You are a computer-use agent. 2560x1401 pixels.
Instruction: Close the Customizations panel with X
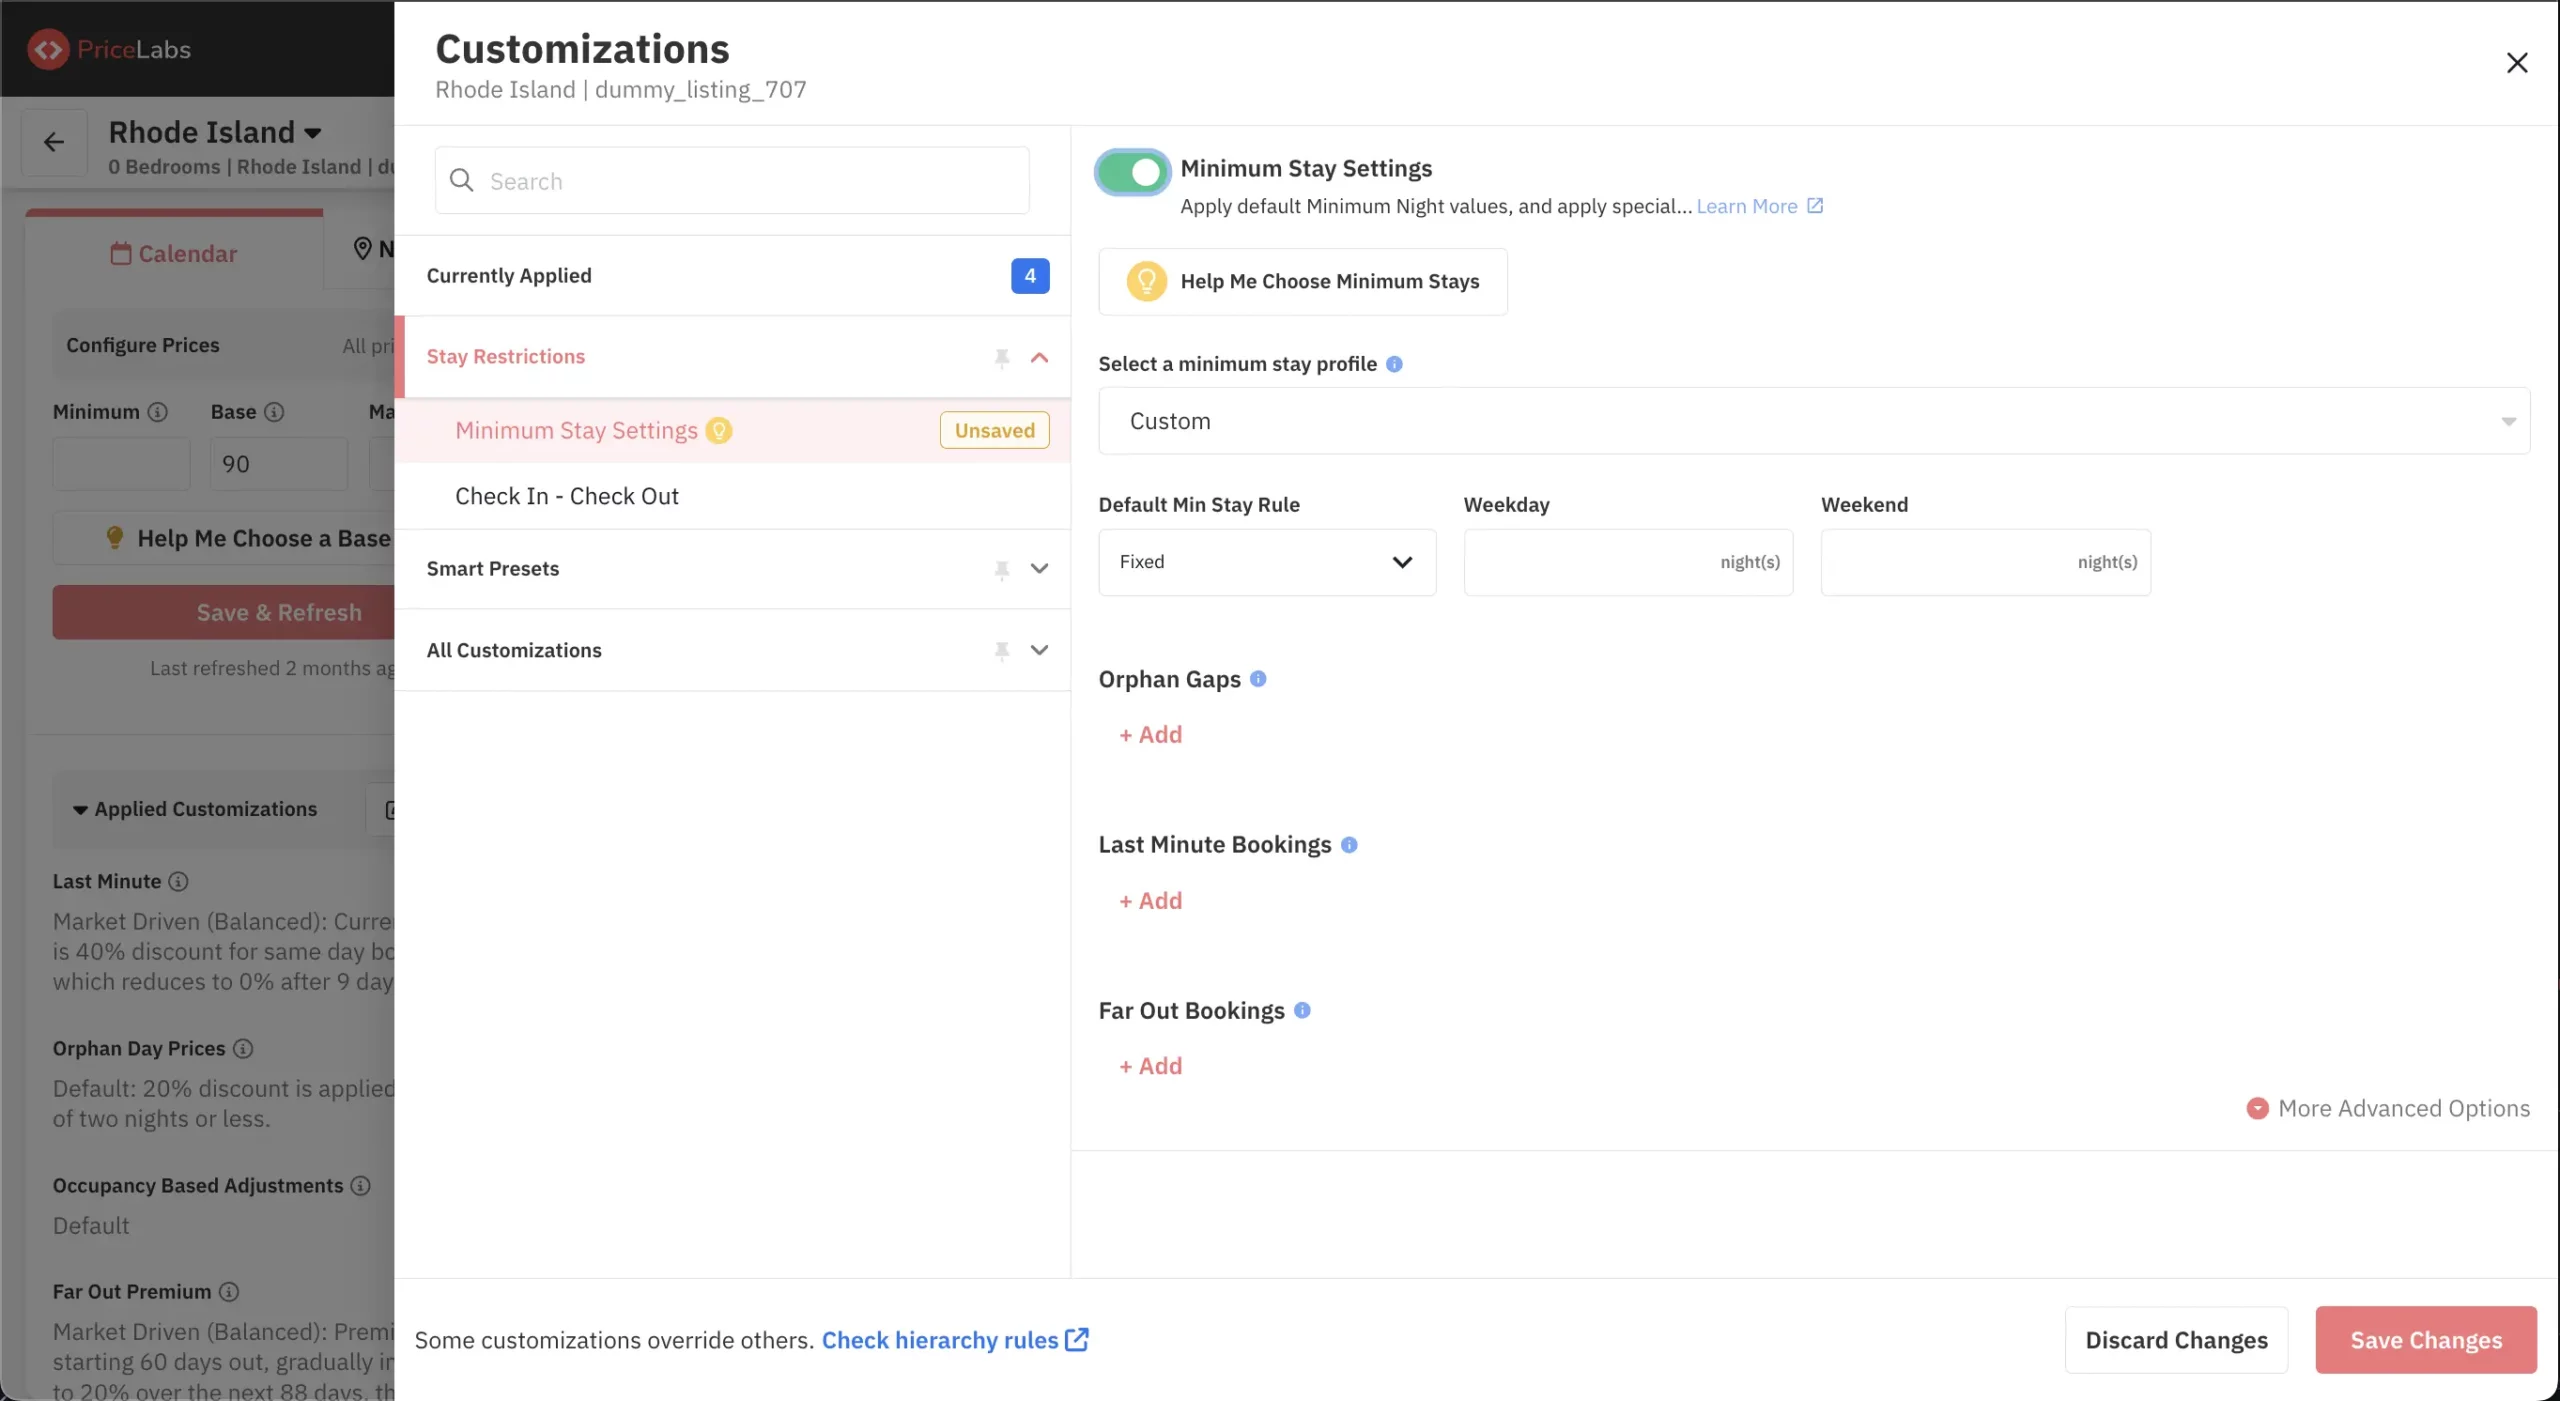click(x=2516, y=63)
